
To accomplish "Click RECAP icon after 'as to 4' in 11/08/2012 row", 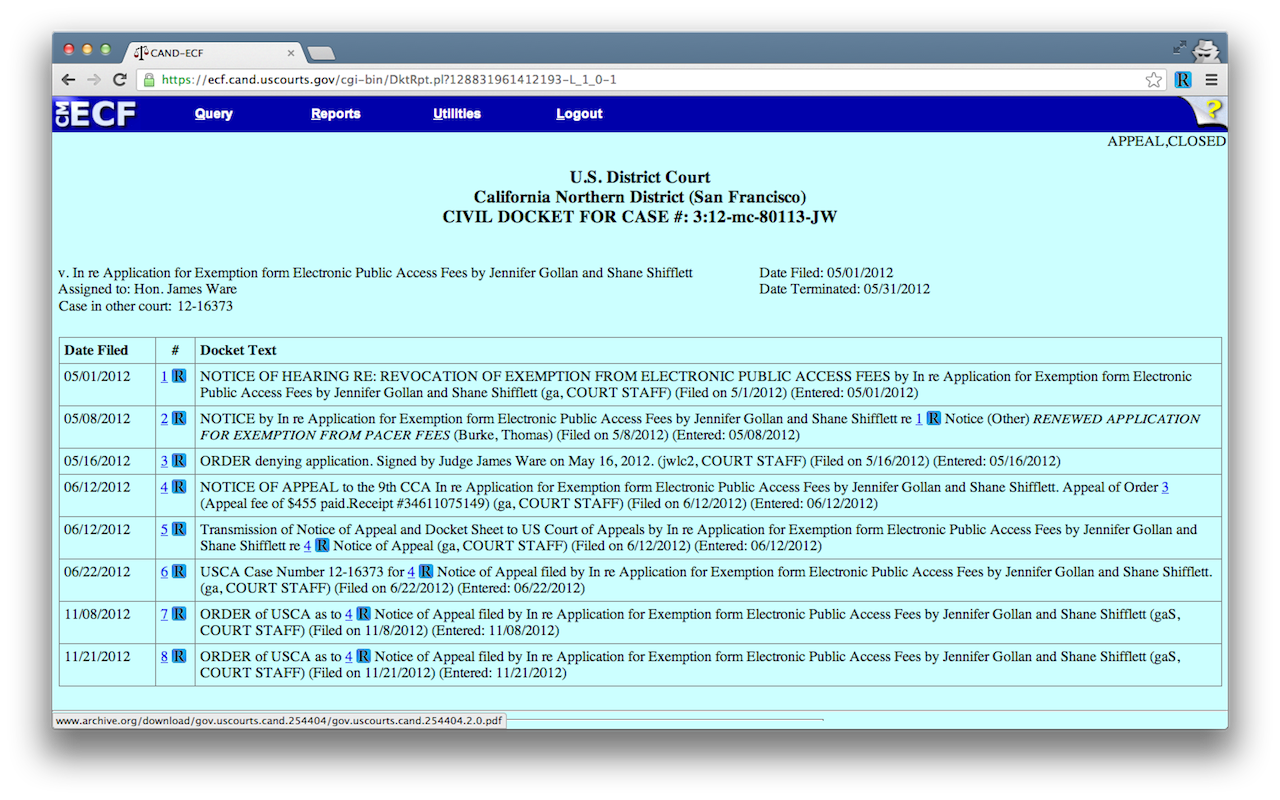I will point(364,614).
